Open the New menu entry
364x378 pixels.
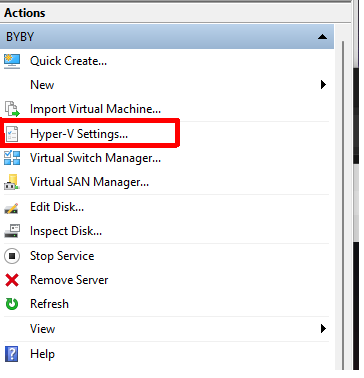pos(42,85)
